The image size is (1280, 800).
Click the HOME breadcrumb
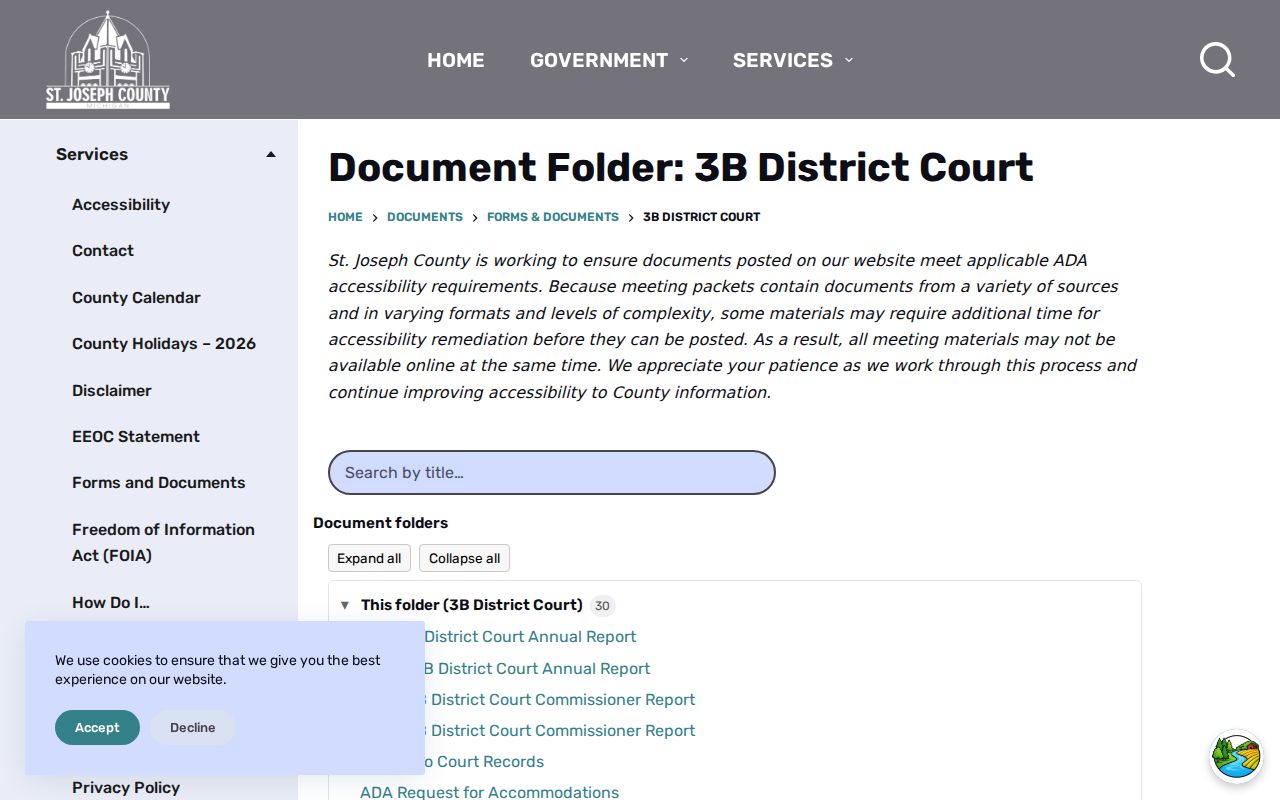click(345, 217)
